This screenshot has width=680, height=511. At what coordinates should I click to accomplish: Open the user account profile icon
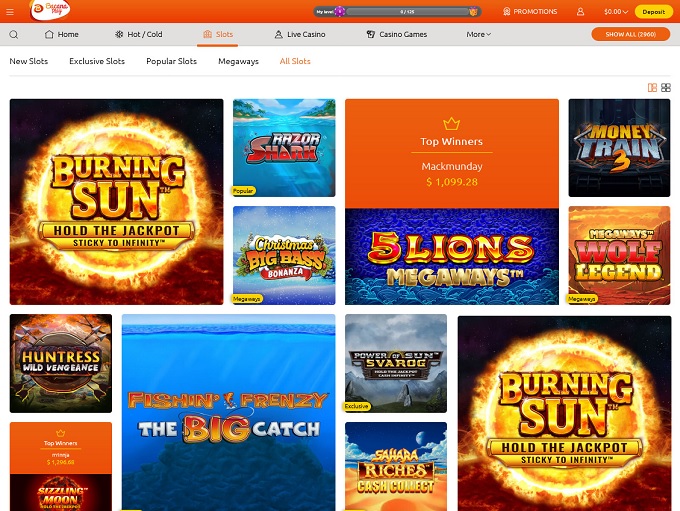(x=580, y=12)
